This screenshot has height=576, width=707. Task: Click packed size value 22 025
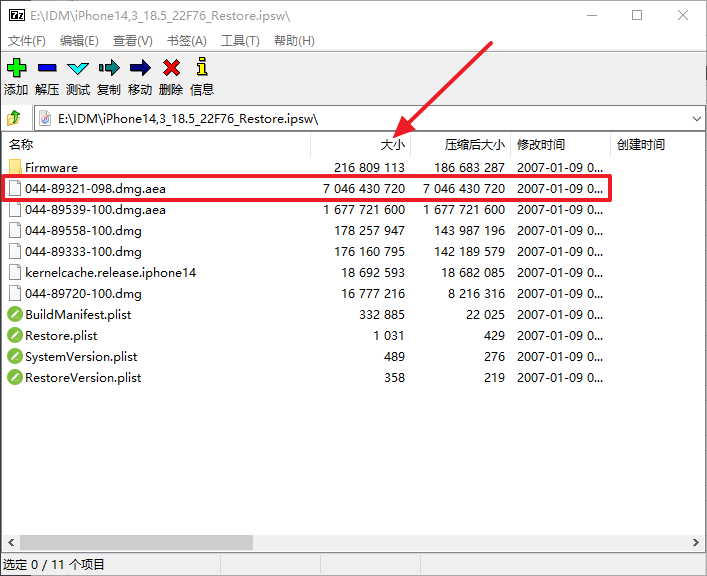tap(485, 314)
